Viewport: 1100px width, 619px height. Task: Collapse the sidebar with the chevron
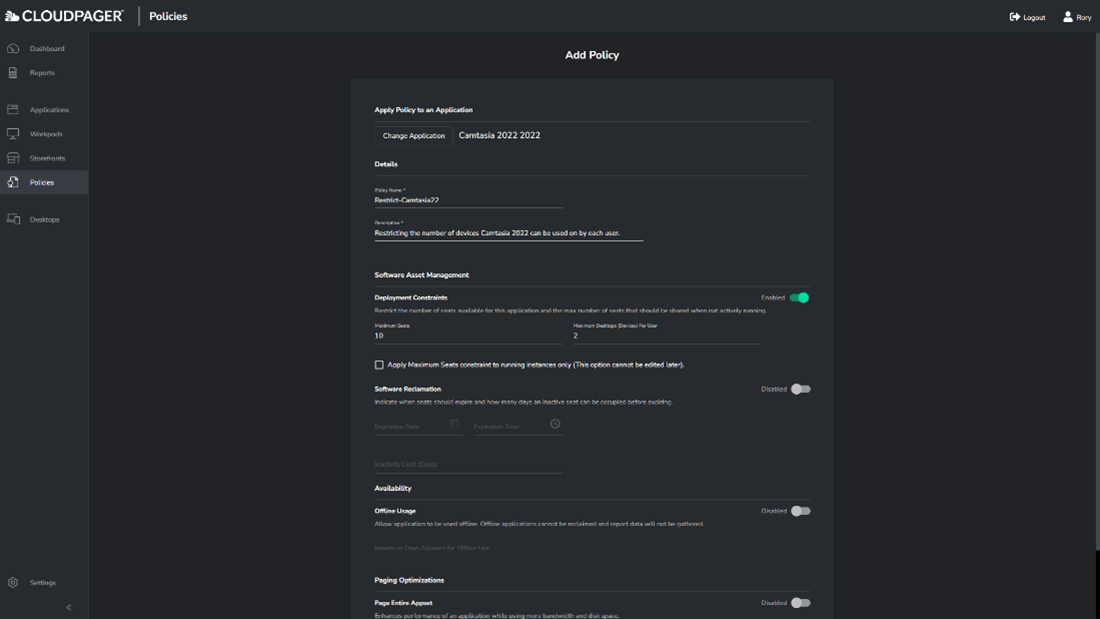(x=68, y=606)
